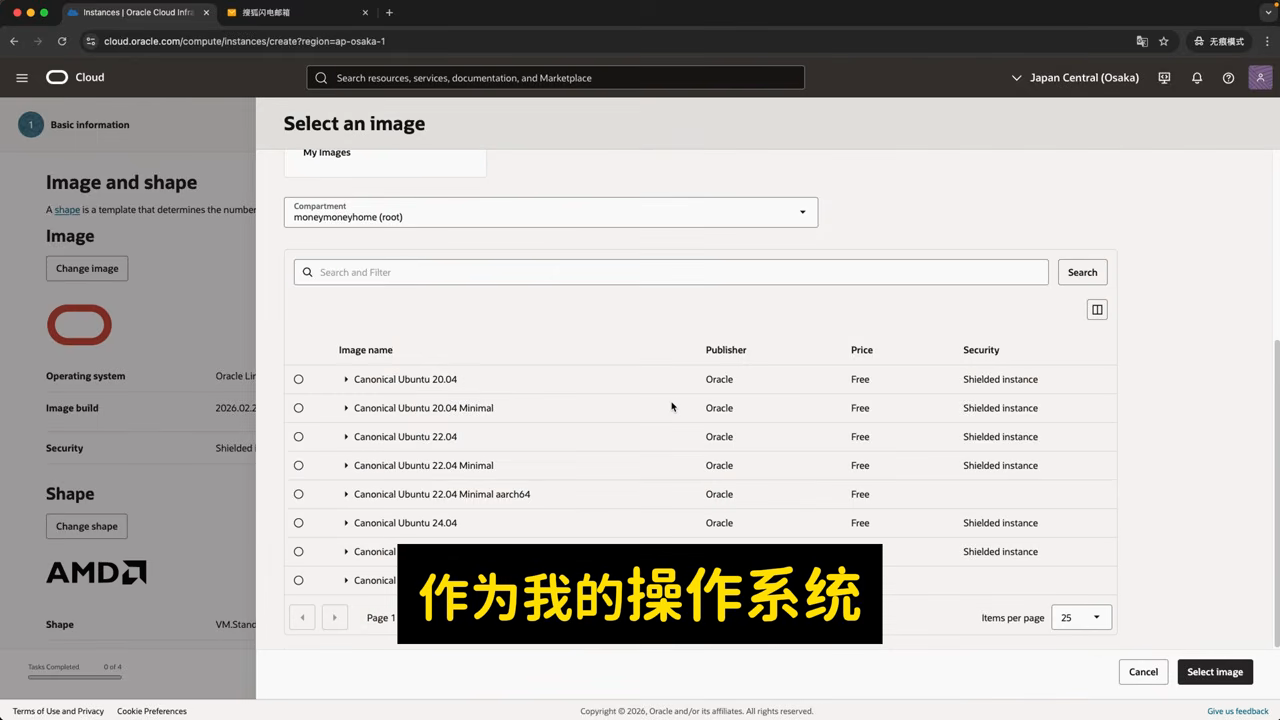Click the browser back arrow
The width and height of the screenshot is (1280, 720).
(x=14, y=41)
